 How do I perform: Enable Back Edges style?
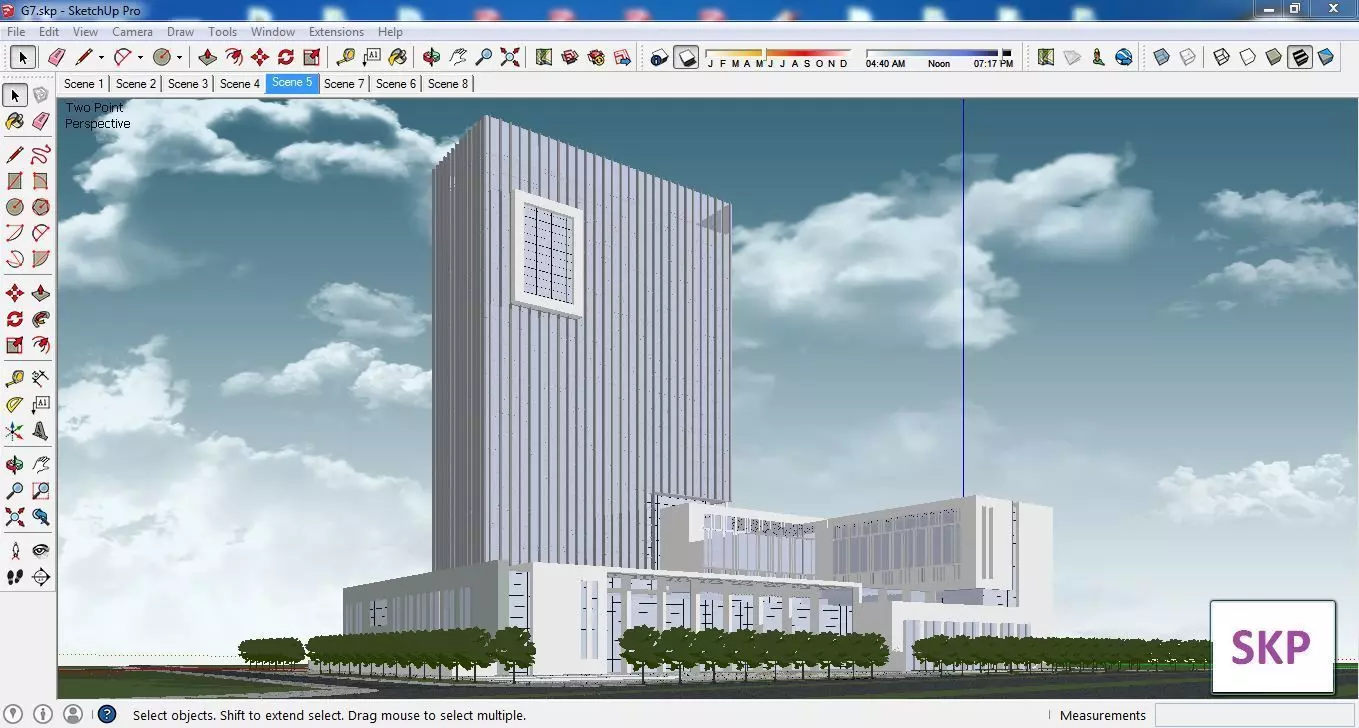(x=1188, y=57)
